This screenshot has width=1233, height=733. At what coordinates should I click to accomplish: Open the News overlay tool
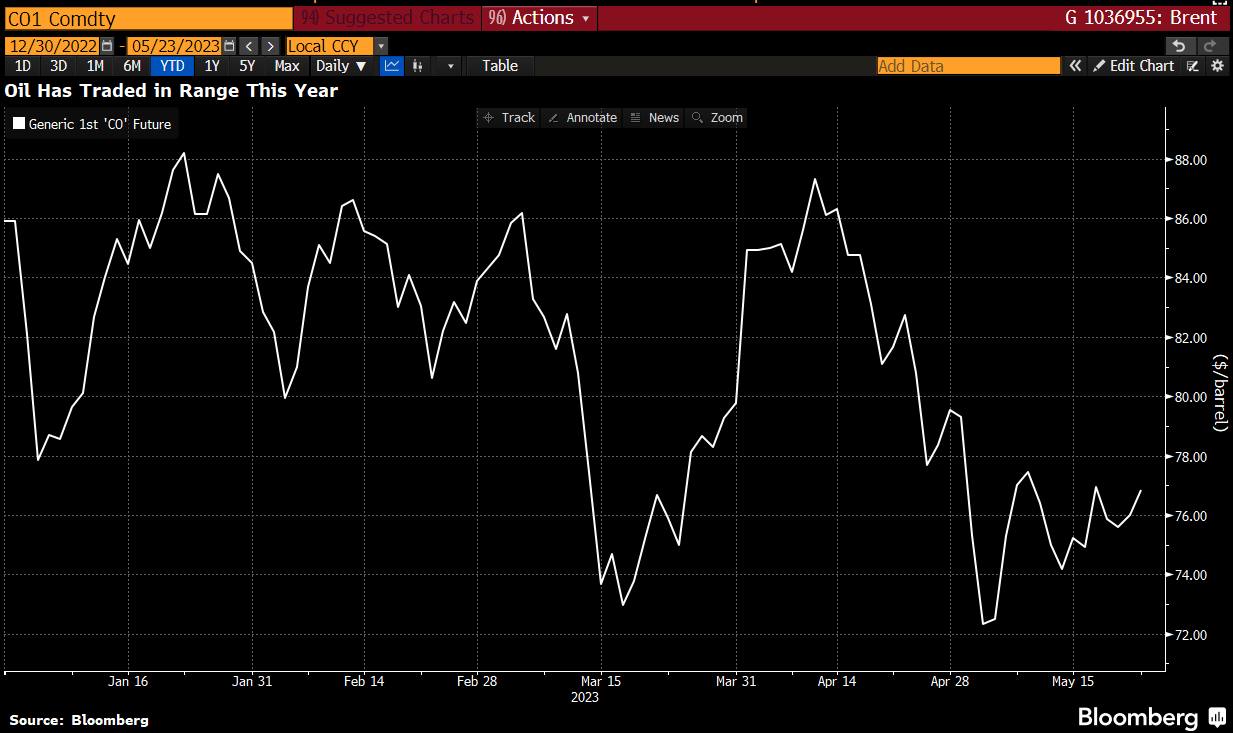654,117
